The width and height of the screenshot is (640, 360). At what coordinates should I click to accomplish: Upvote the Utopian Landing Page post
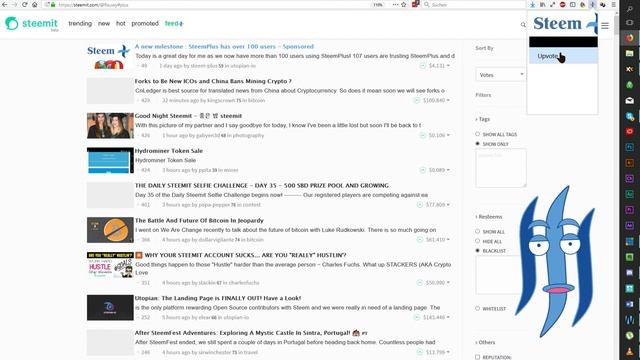click(x=416, y=317)
